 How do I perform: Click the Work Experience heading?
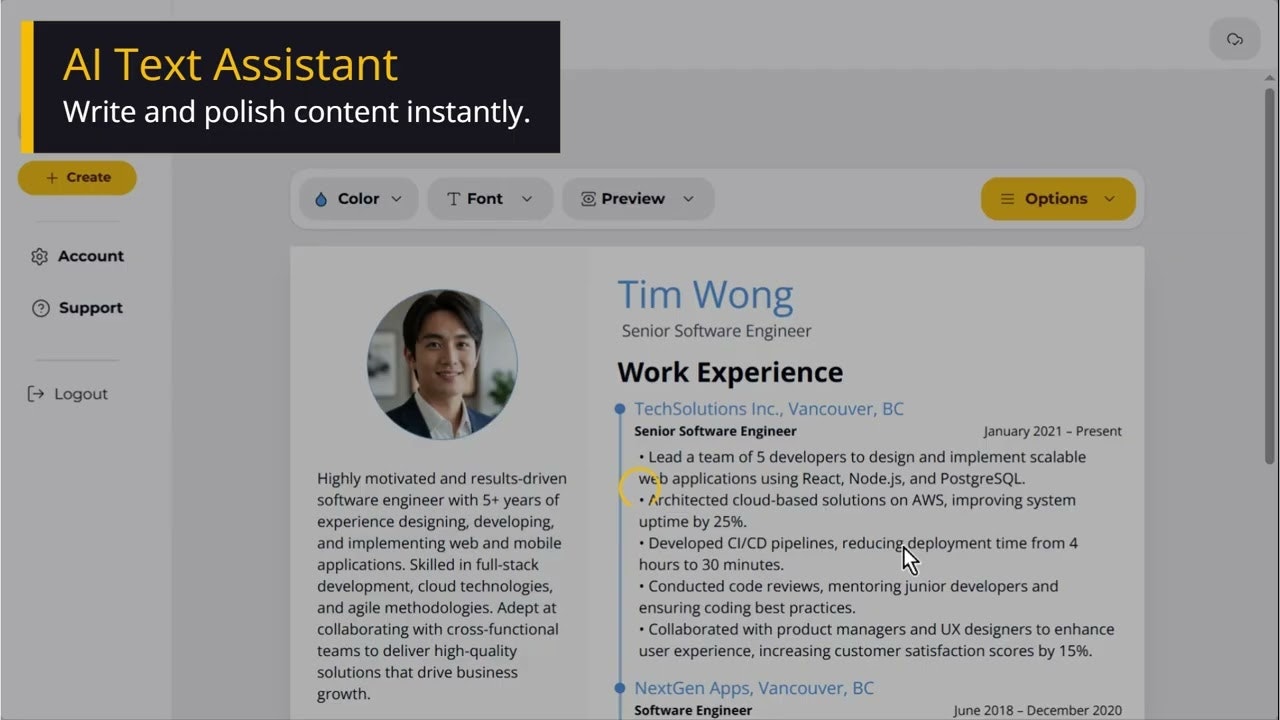pyautogui.click(x=730, y=372)
